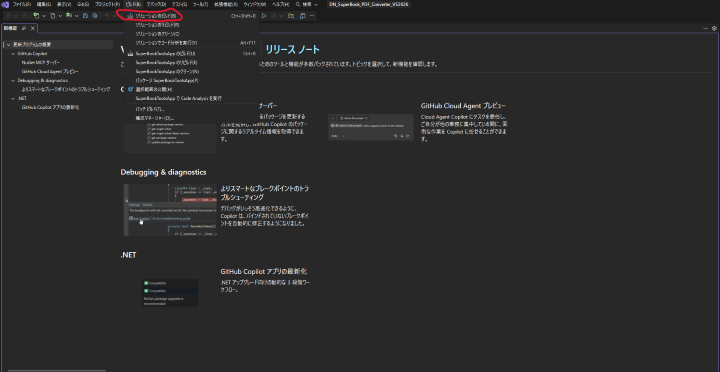
Task: Click the new item toolbar icon with plus
Action: point(36,16)
